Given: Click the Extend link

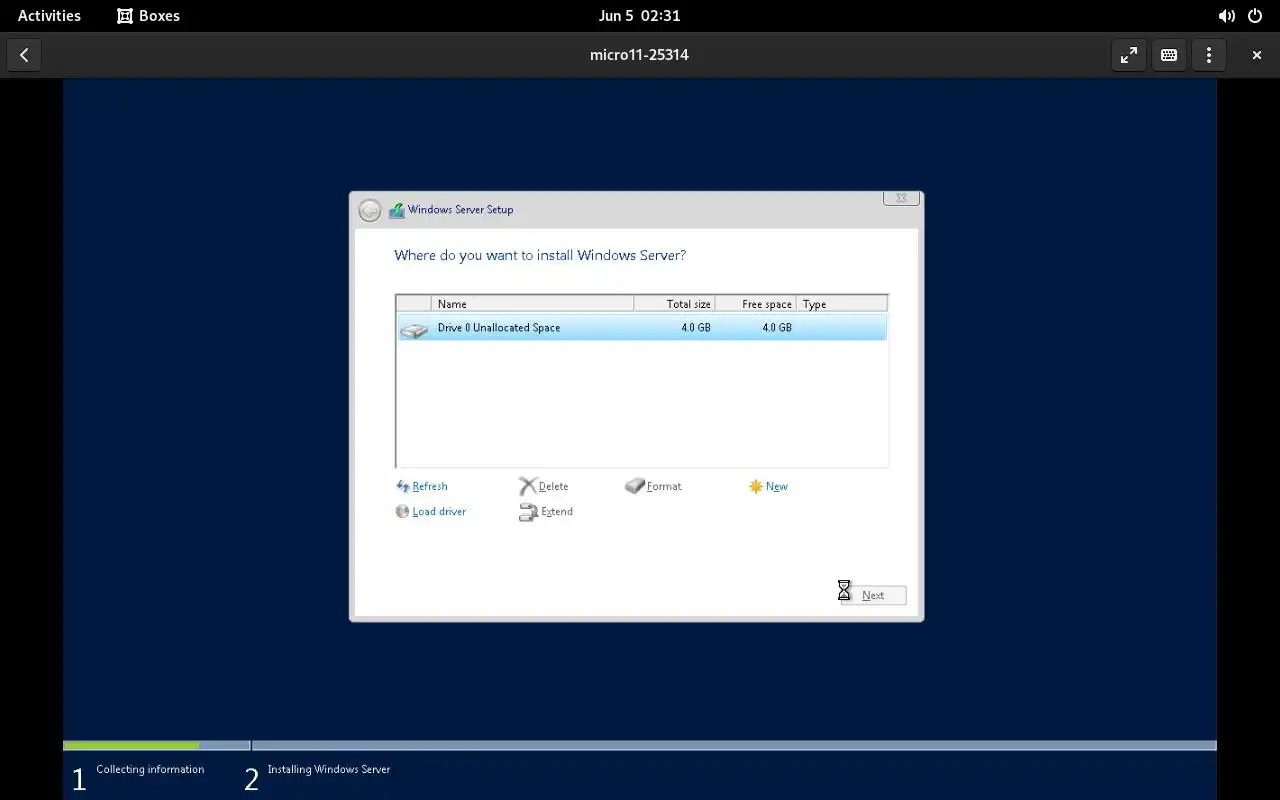Looking at the screenshot, I should (557, 511).
